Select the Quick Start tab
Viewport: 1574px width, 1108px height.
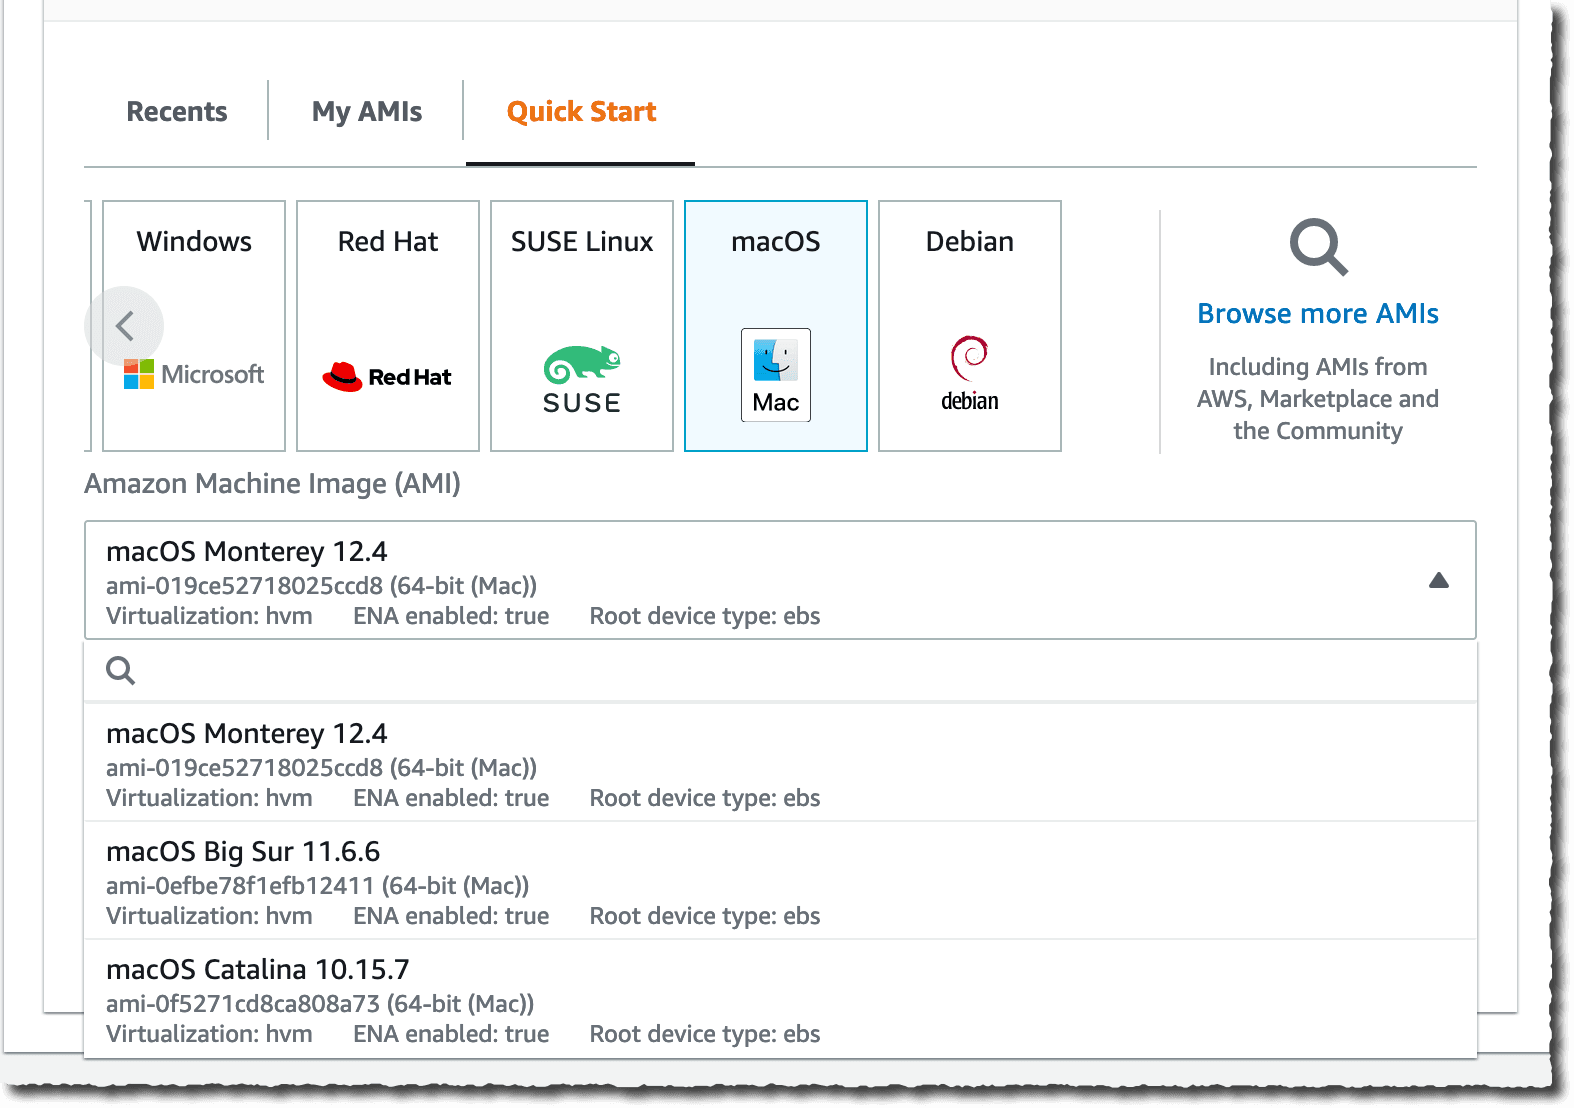581,111
